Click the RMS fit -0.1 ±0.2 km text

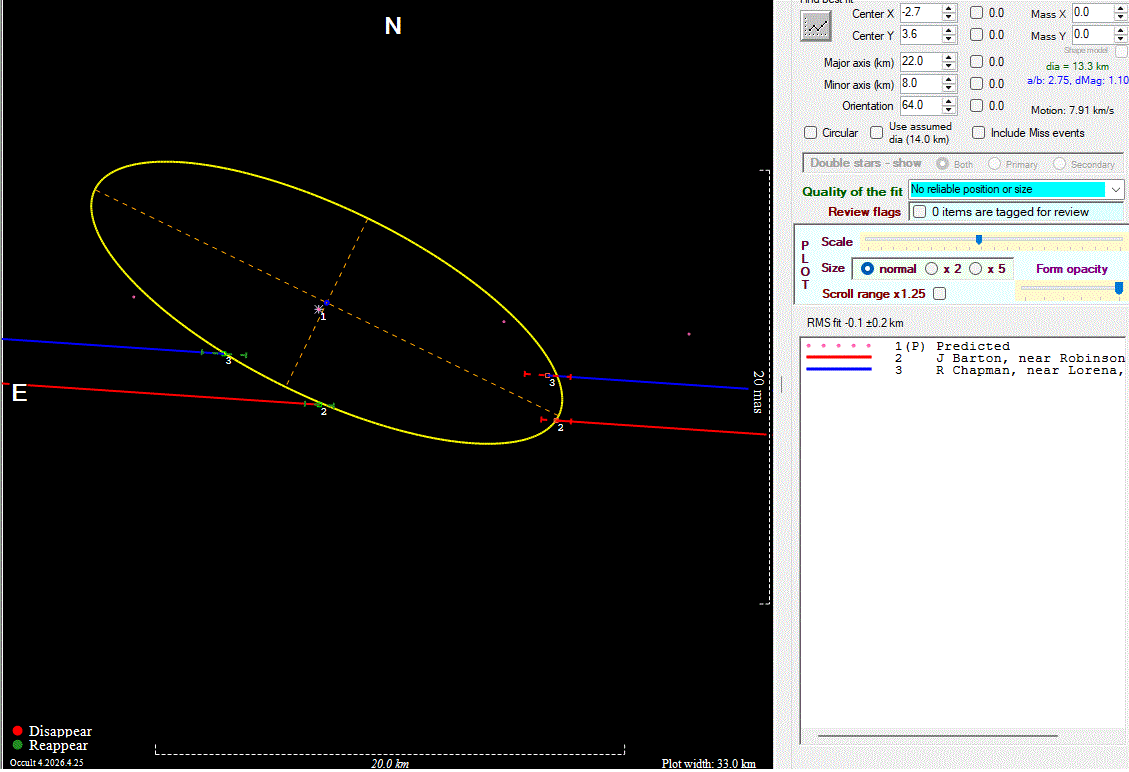click(x=855, y=323)
